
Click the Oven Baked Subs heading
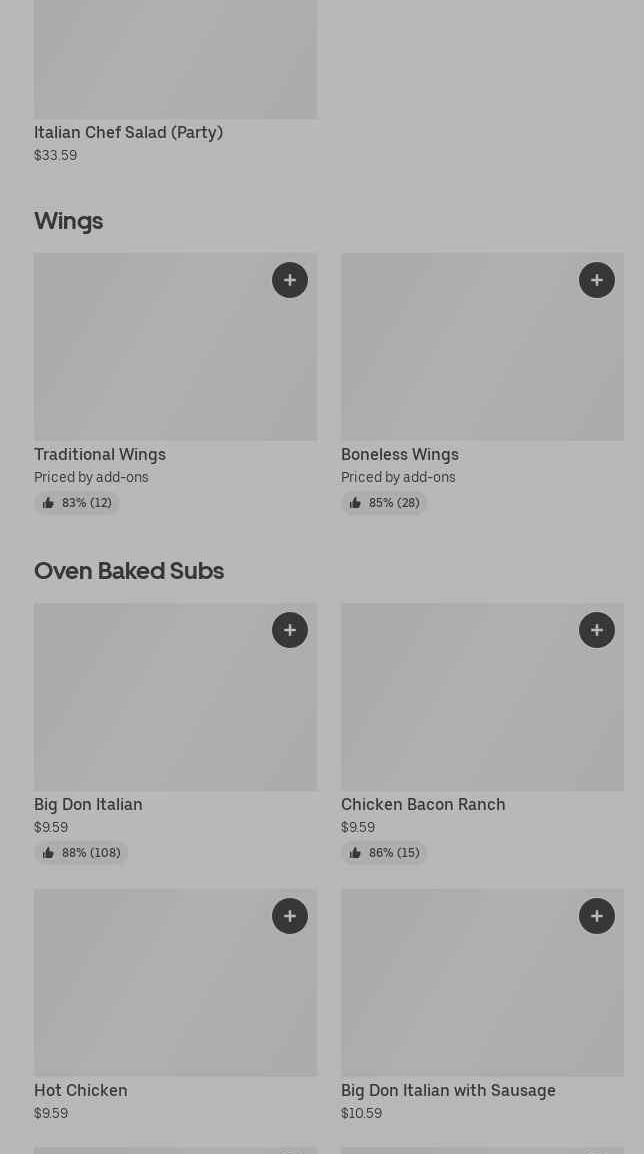129,571
